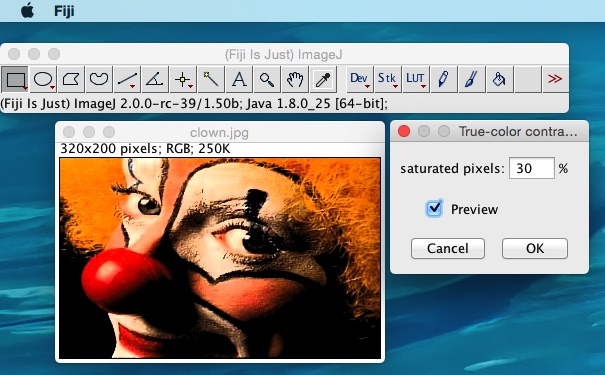Viewport: 605px width, 375px height.
Task: Select the Paintbrush tool
Action: (471, 79)
